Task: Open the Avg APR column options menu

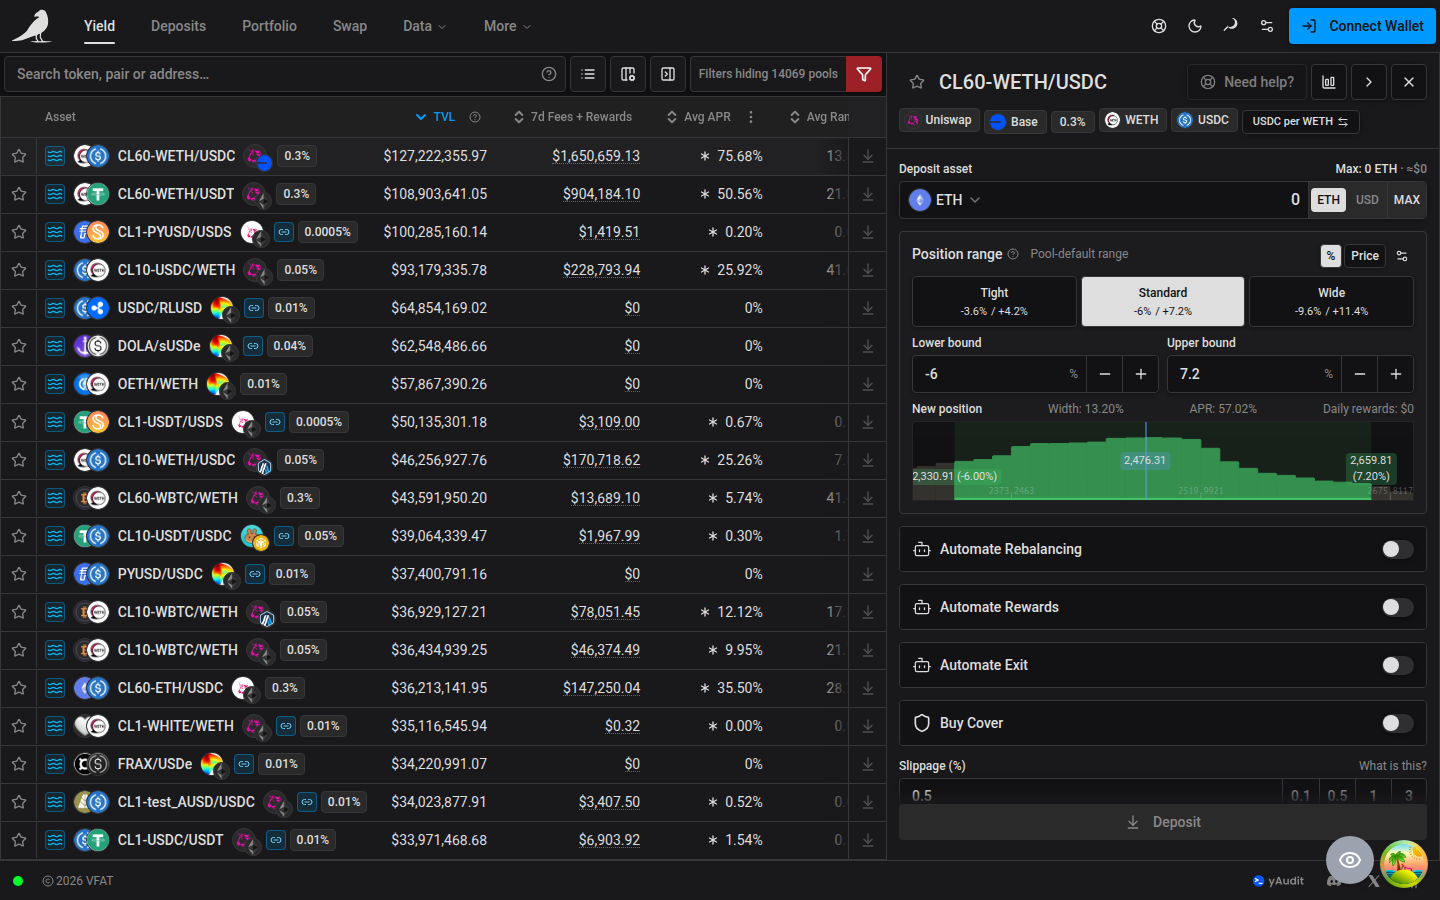Action: (x=751, y=117)
